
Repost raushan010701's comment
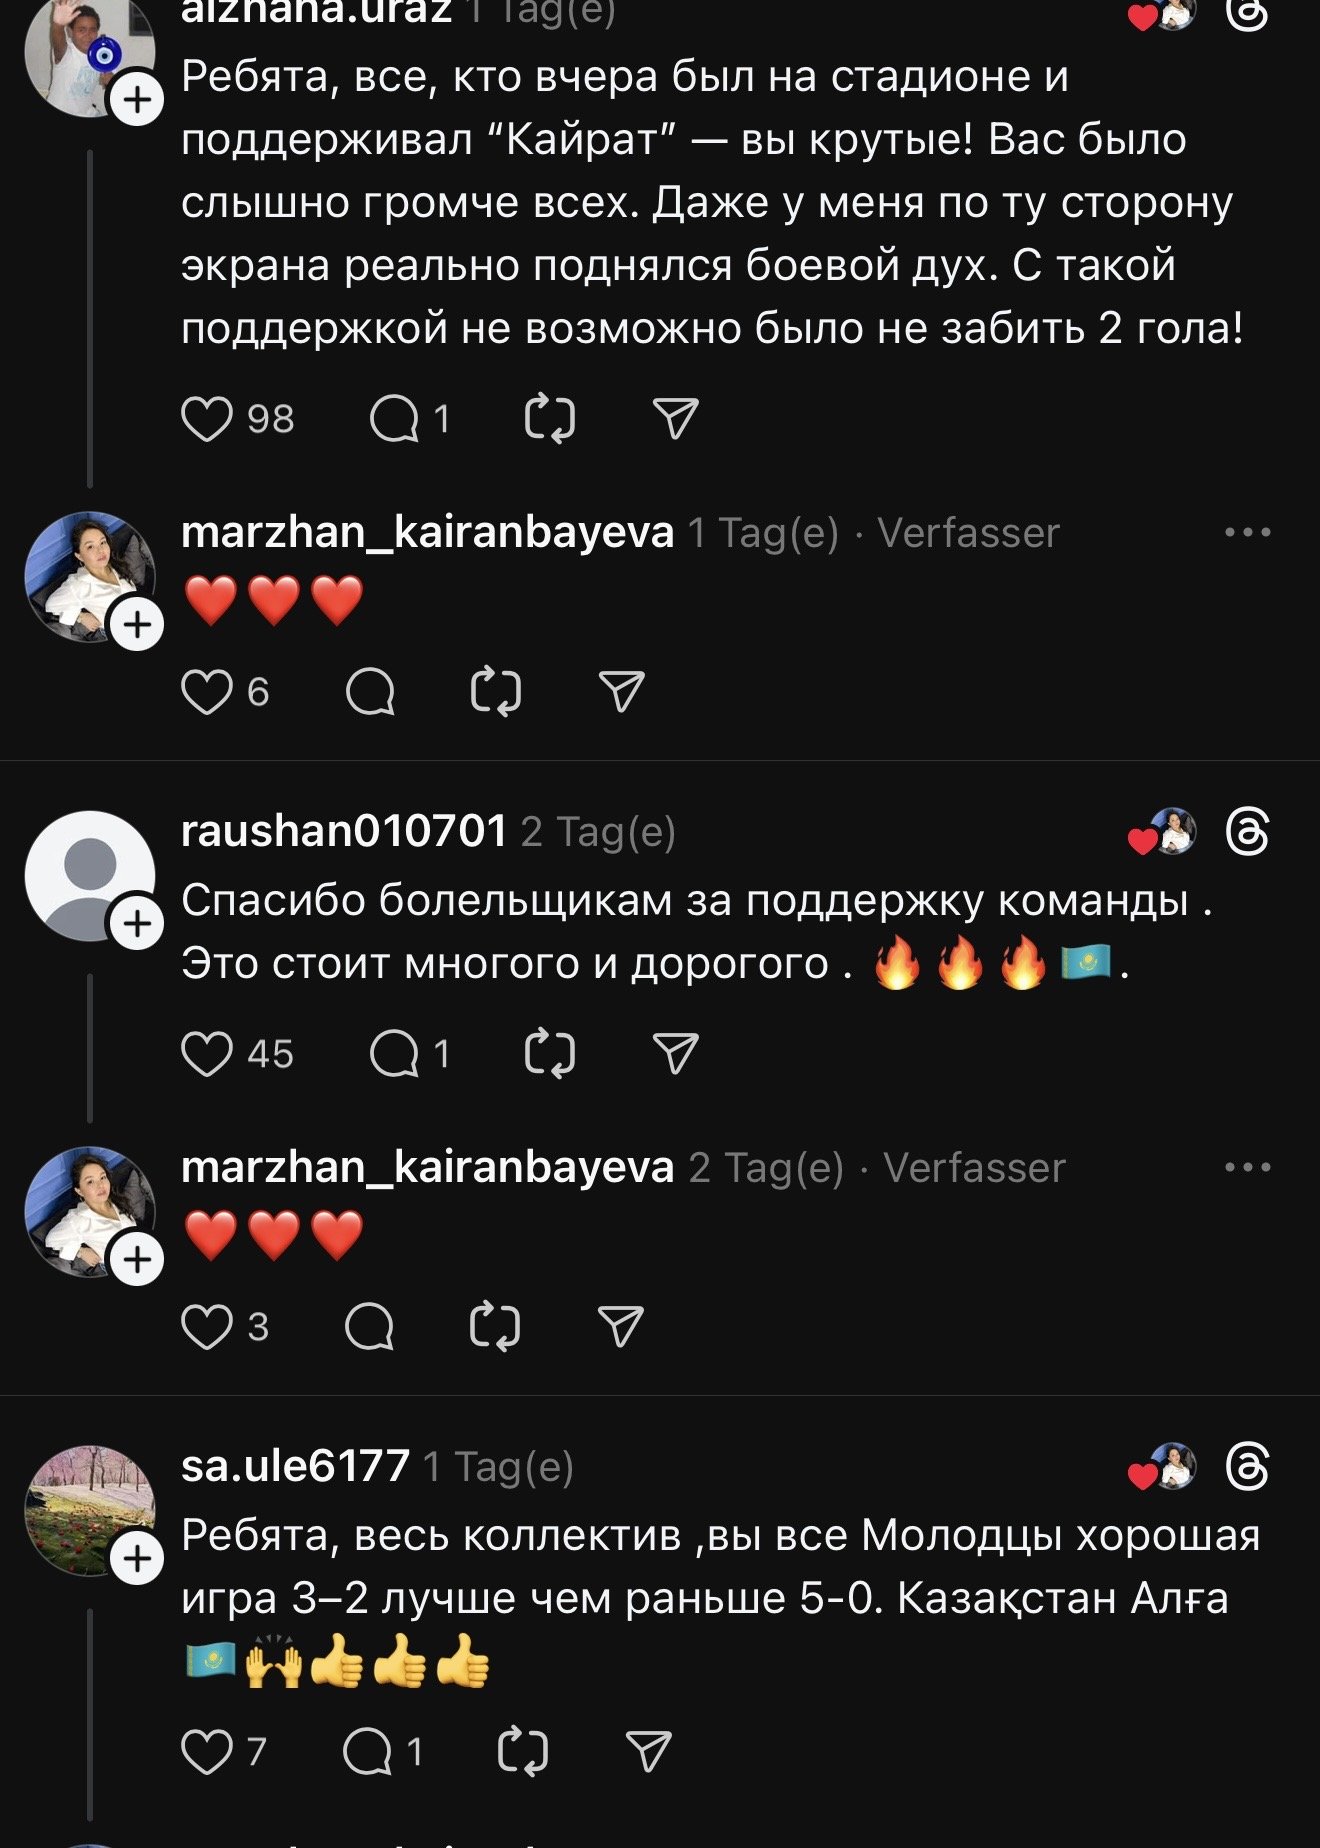click(550, 1054)
